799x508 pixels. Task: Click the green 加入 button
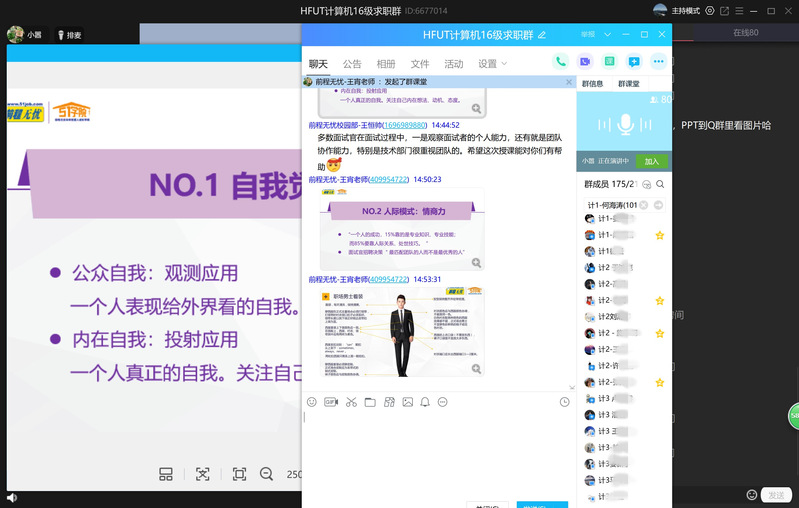[x=651, y=161]
